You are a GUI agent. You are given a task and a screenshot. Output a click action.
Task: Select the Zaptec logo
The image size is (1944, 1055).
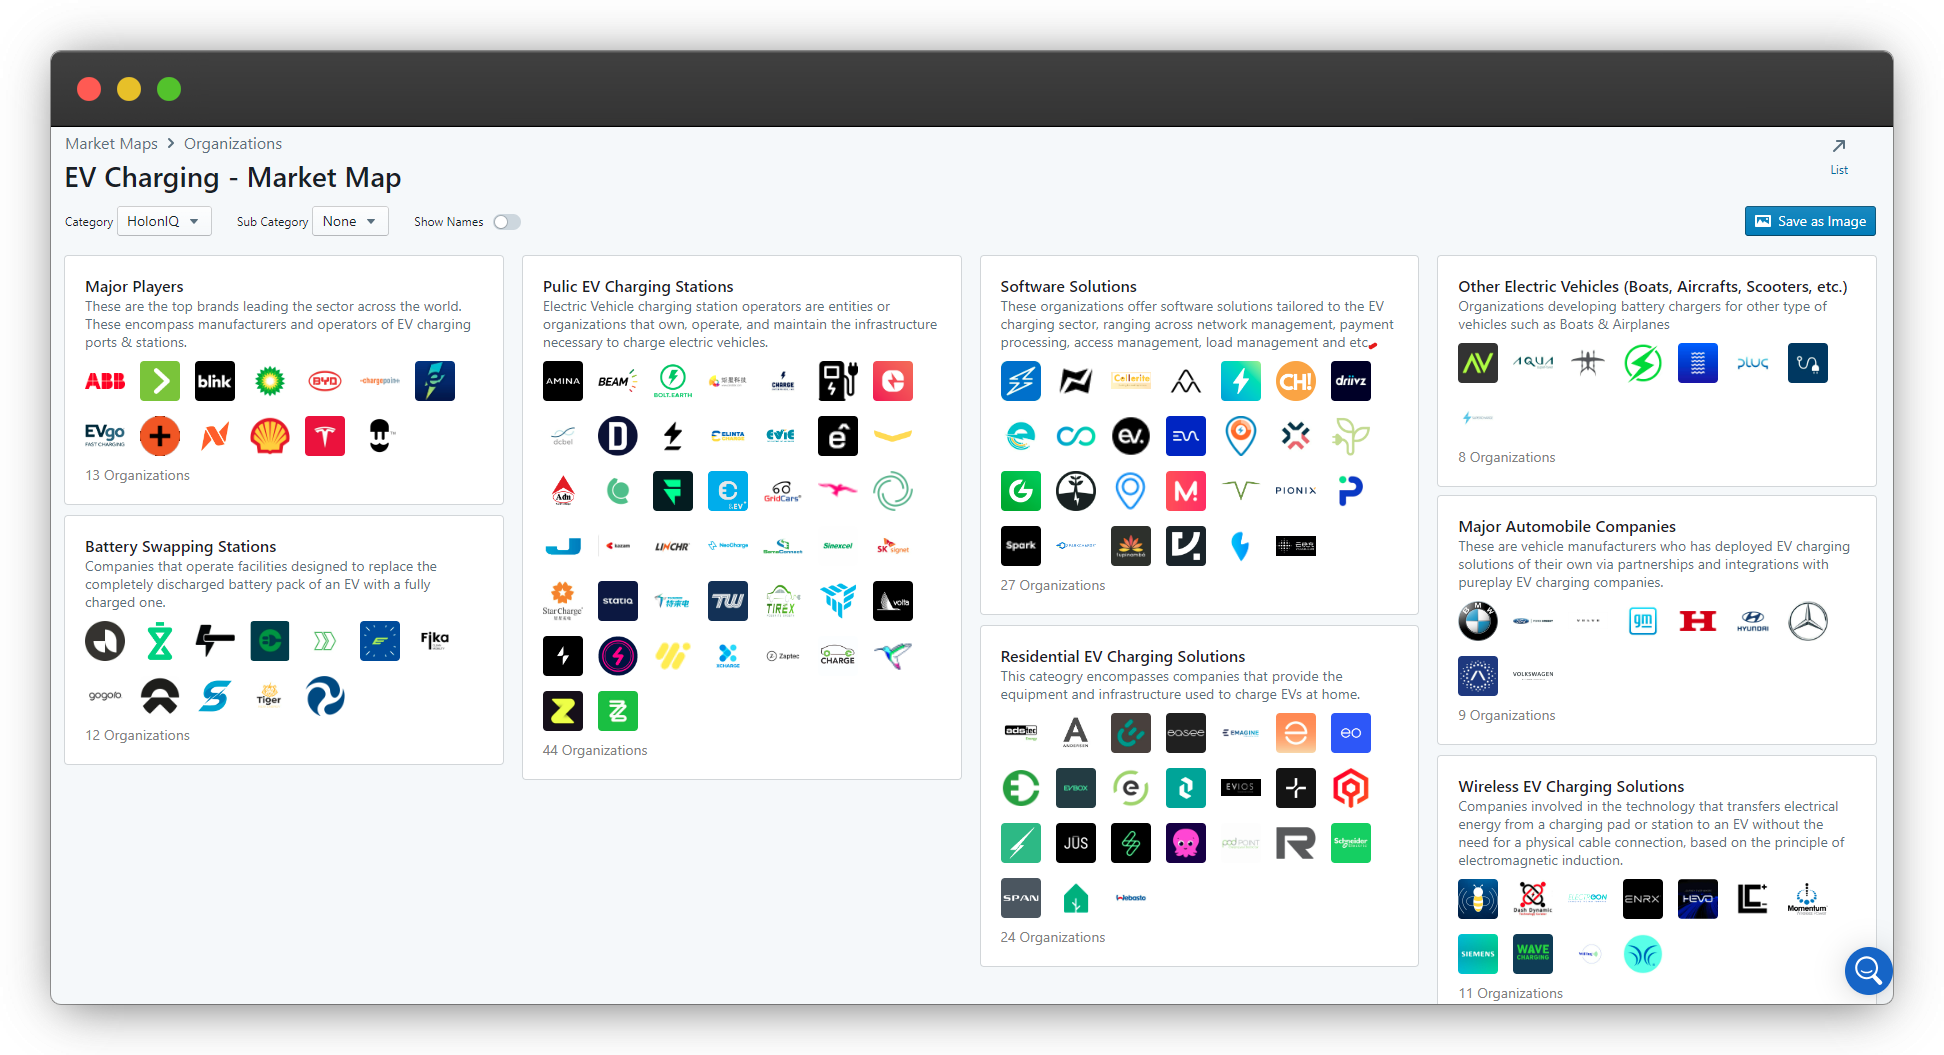[x=783, y=656]
